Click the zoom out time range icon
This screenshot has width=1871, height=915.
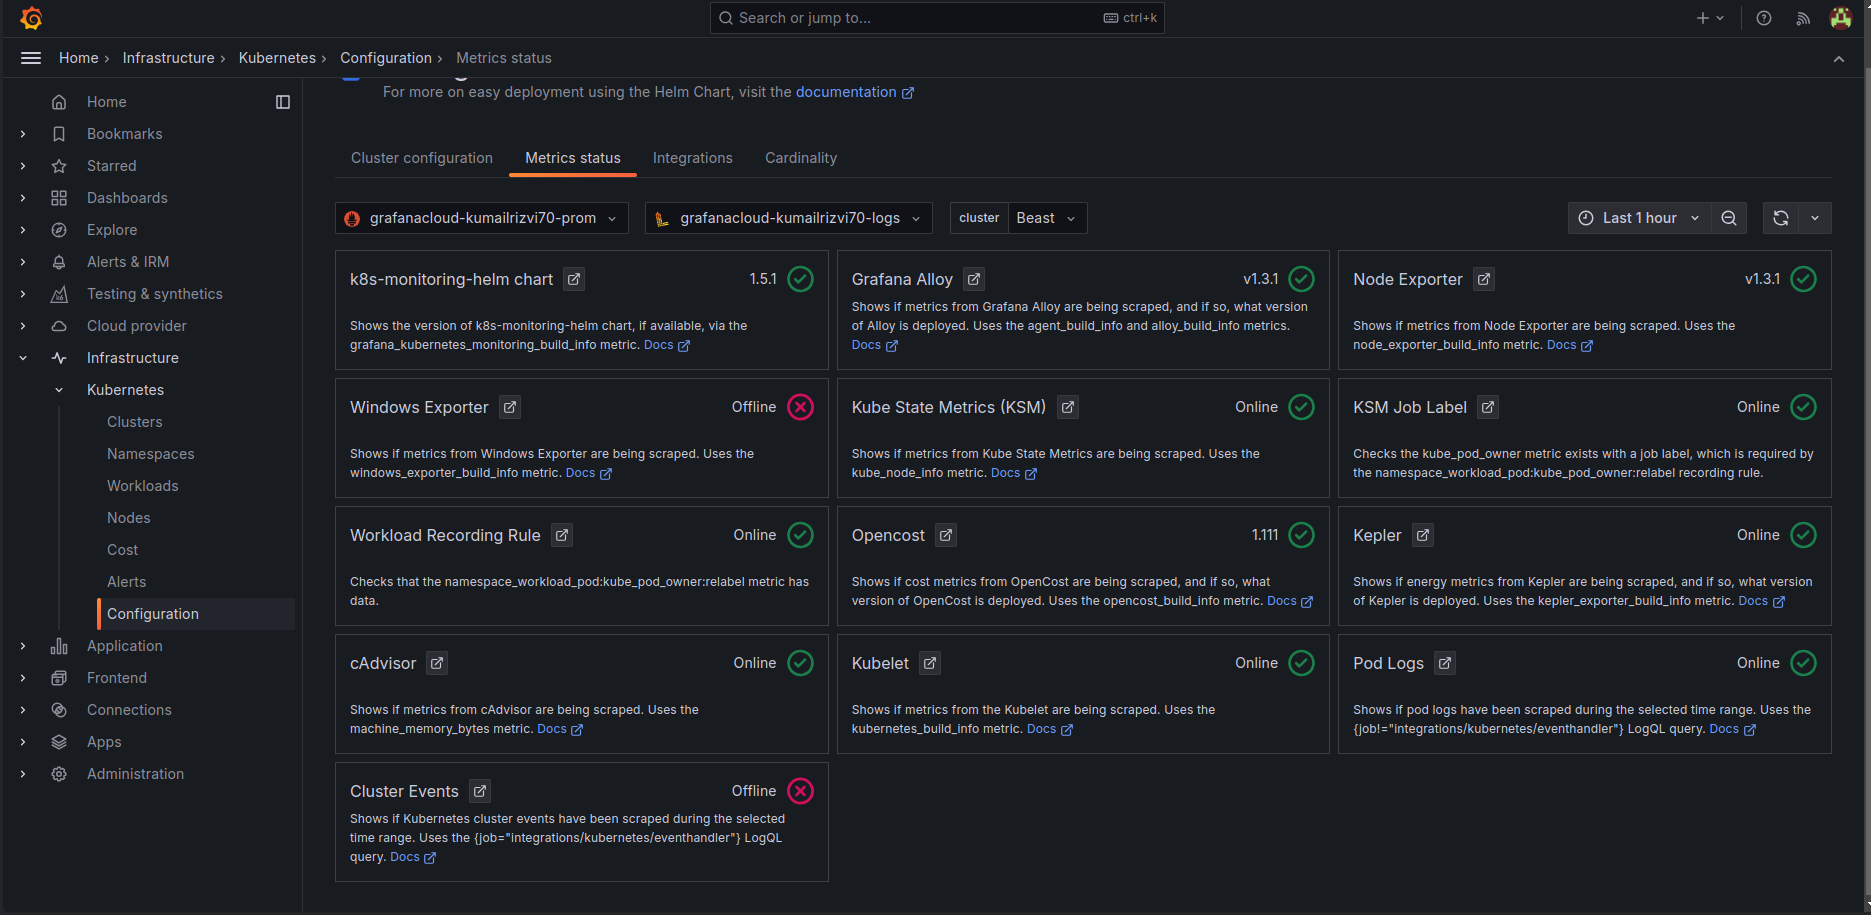coord(1728,218)
